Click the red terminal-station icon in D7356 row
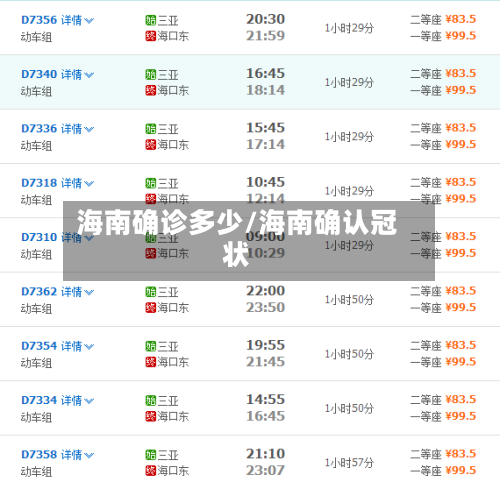500x482 pixels. pos(151,36)
